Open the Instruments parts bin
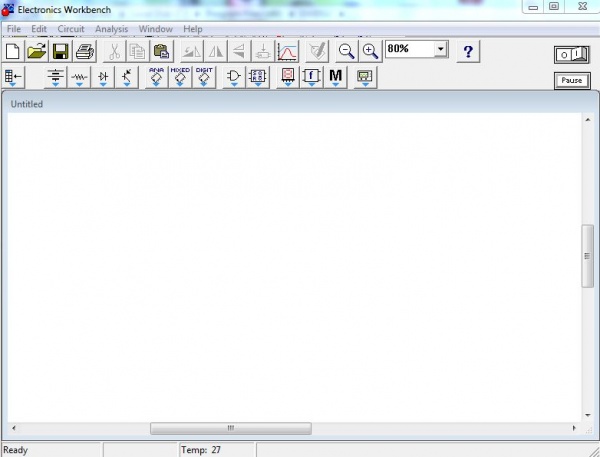 (365, 77)
